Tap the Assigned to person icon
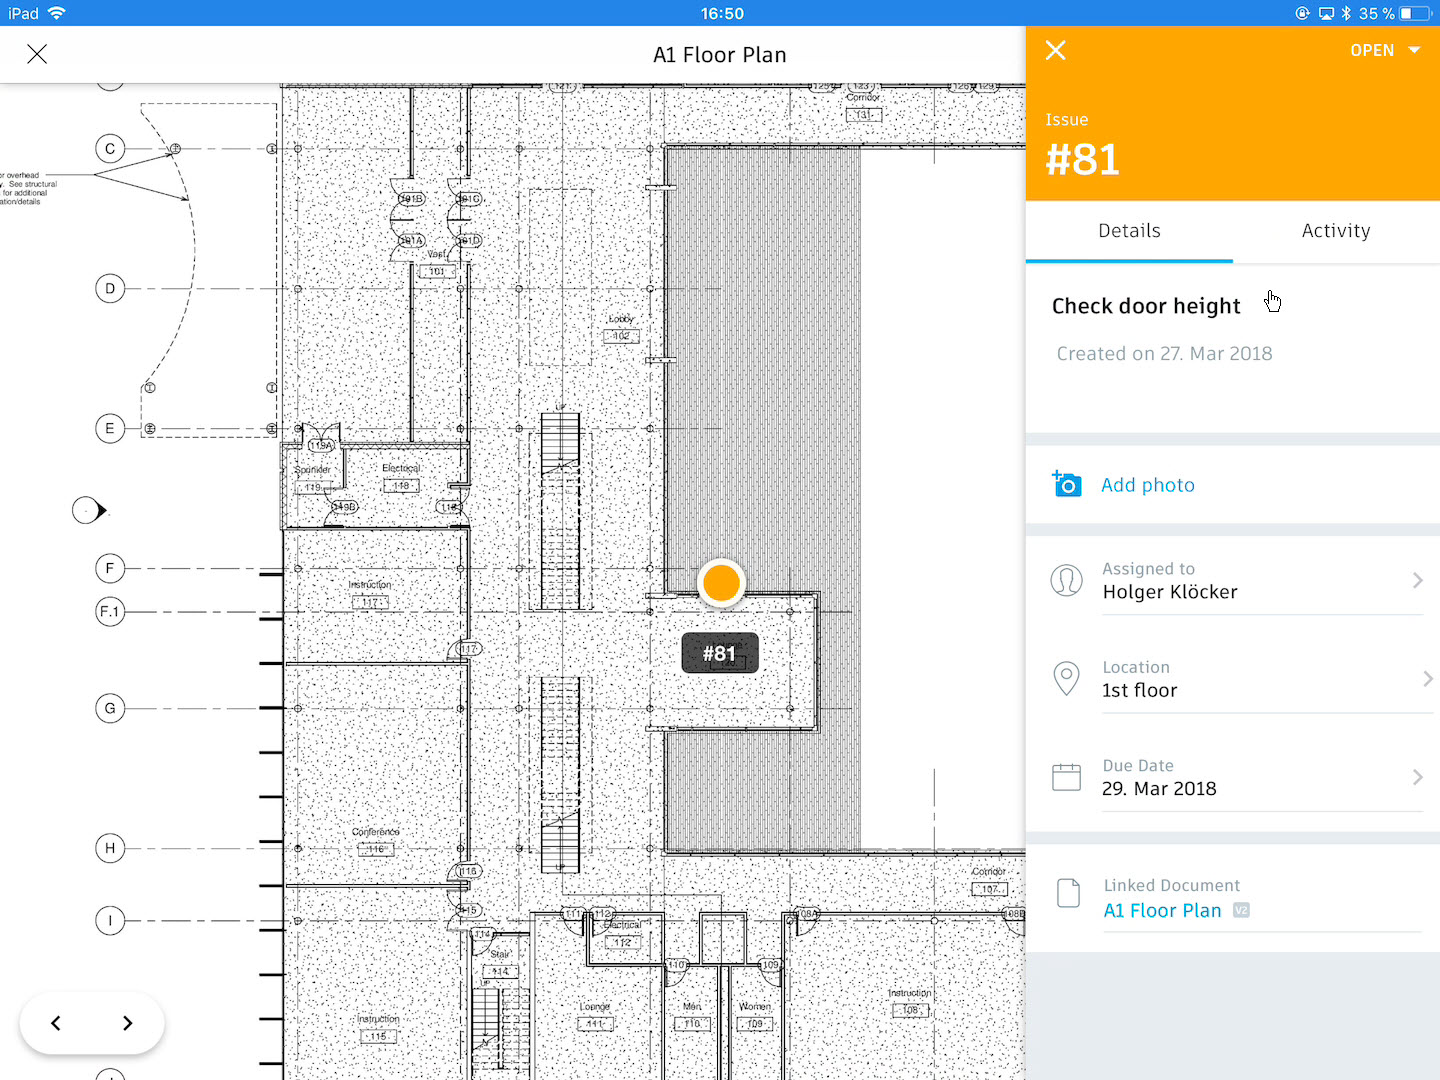 click(1066, 580)
